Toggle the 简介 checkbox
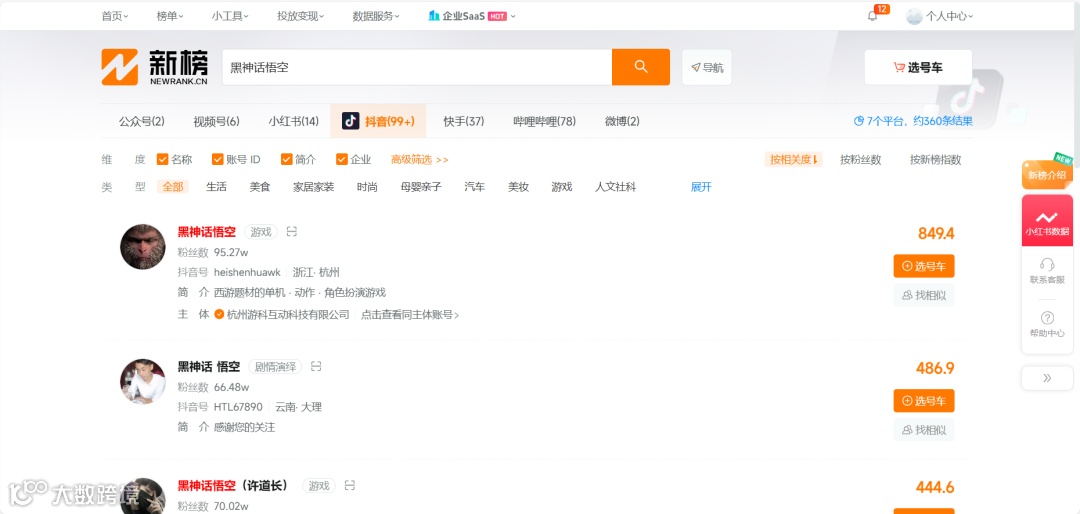This screenshot has width=1080, height=514. (287, 159)
